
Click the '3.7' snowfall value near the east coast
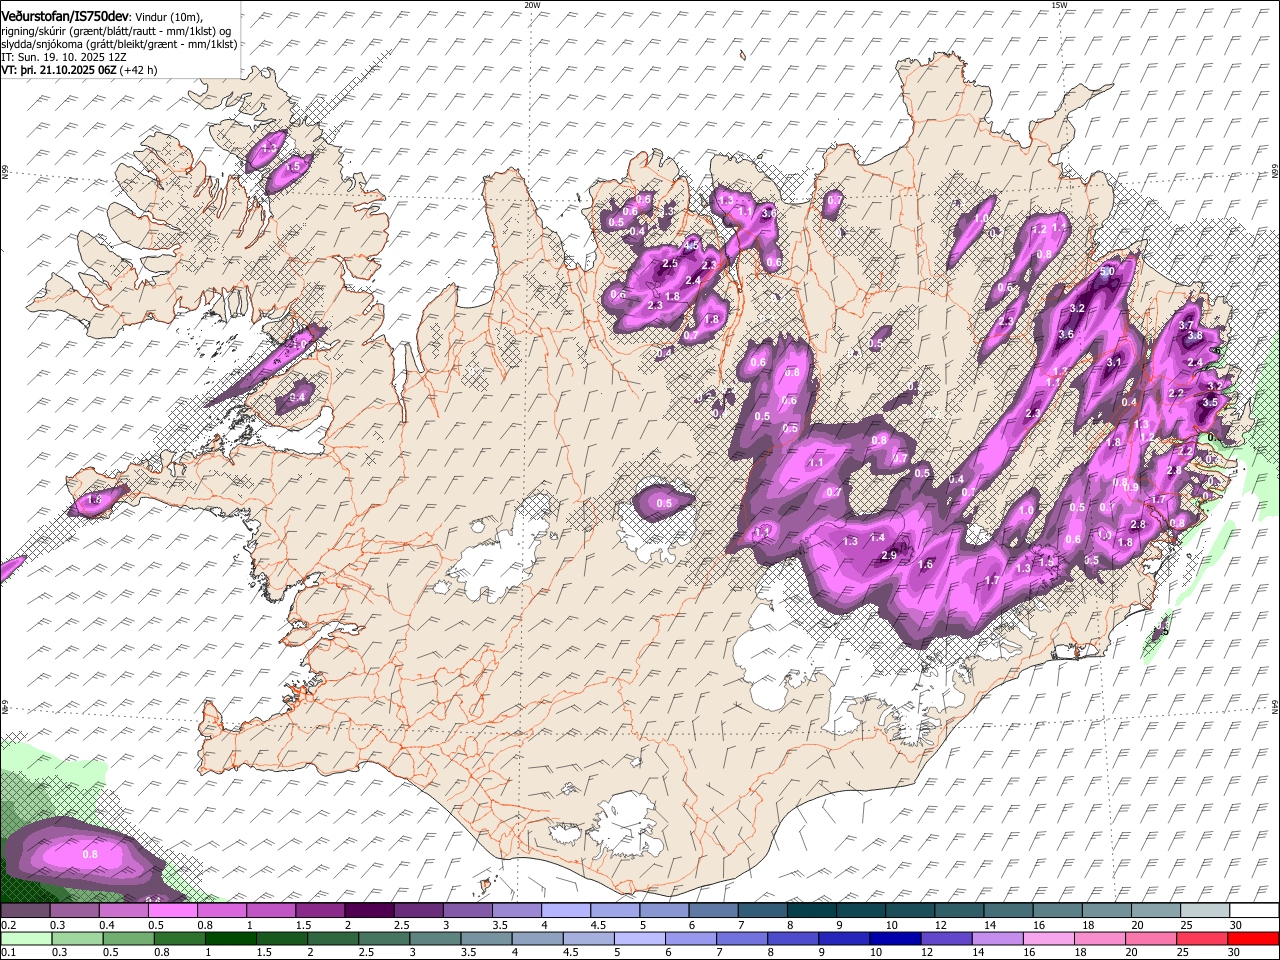[x=1187, y=325]
